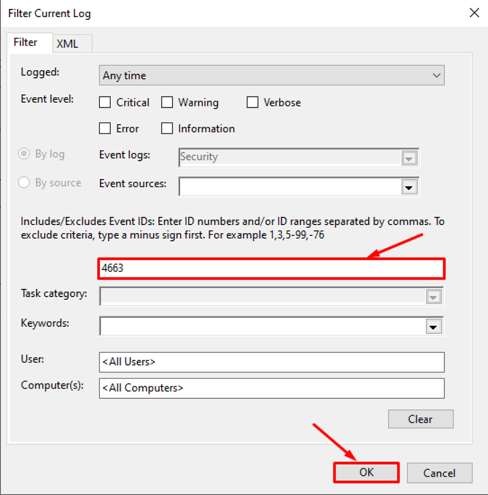Viewport: 488px width, 495px height.
Task: Click the OK button
Action: coord(366,472)
